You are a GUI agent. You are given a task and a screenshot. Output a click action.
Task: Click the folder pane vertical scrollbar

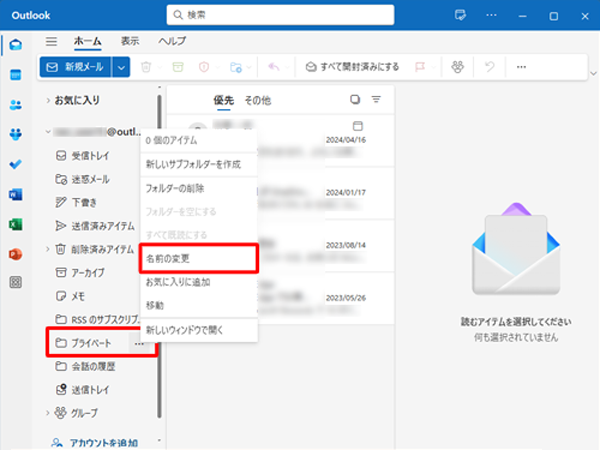pos(159,256)
